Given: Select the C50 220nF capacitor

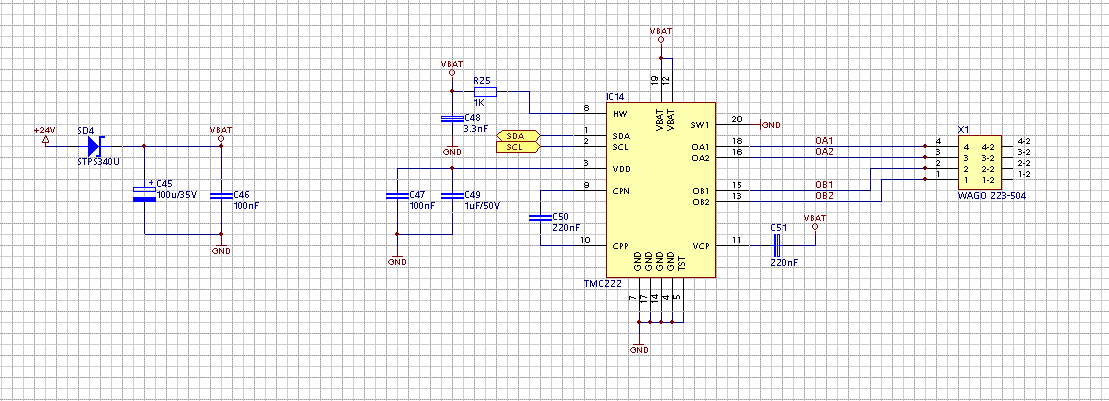Looking at the screenshot, I should pos(540,219).
